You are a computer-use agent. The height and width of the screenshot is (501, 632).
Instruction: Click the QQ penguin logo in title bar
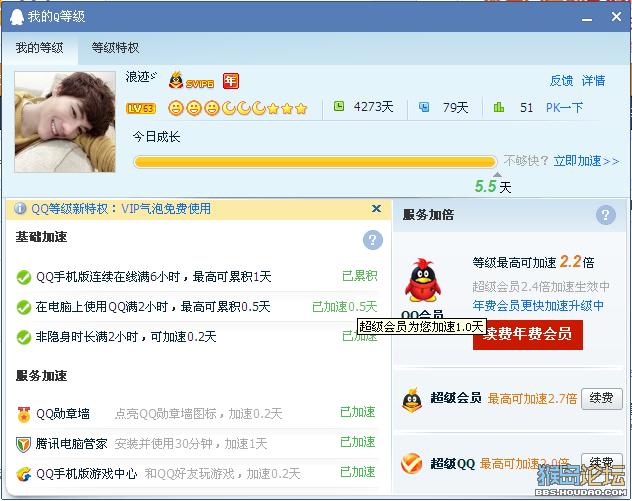point(17,17)
